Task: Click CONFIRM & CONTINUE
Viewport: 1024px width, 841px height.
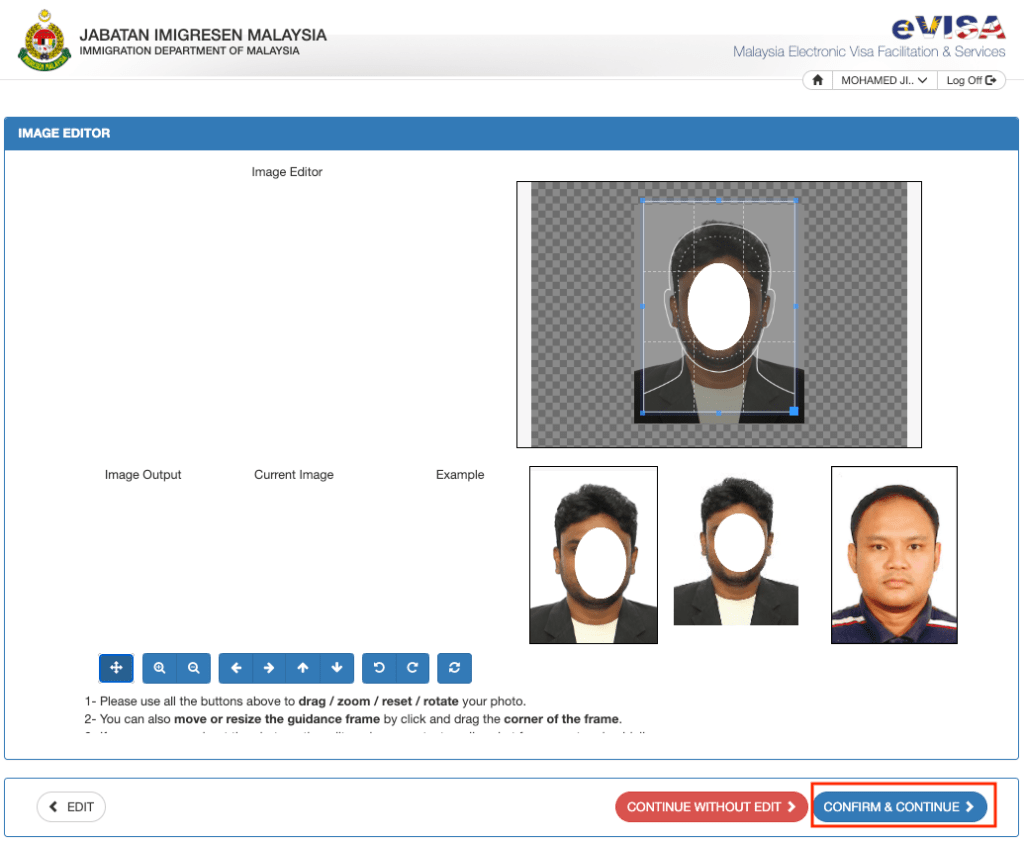Action: point(899,806)
